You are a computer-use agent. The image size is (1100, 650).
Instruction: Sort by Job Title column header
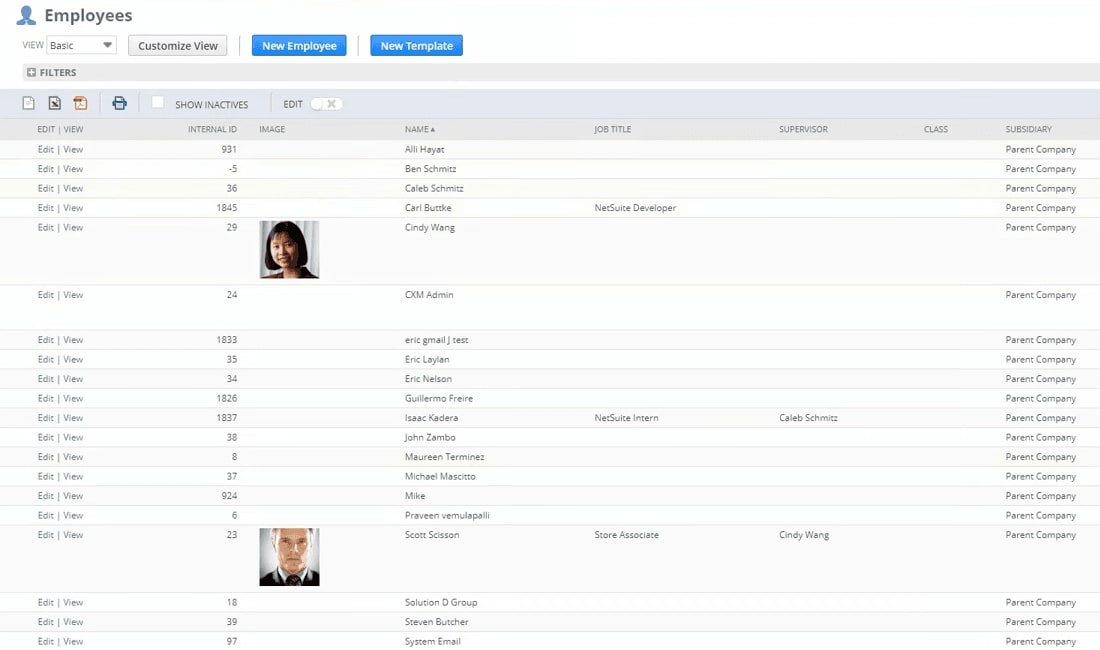(612, 129)
